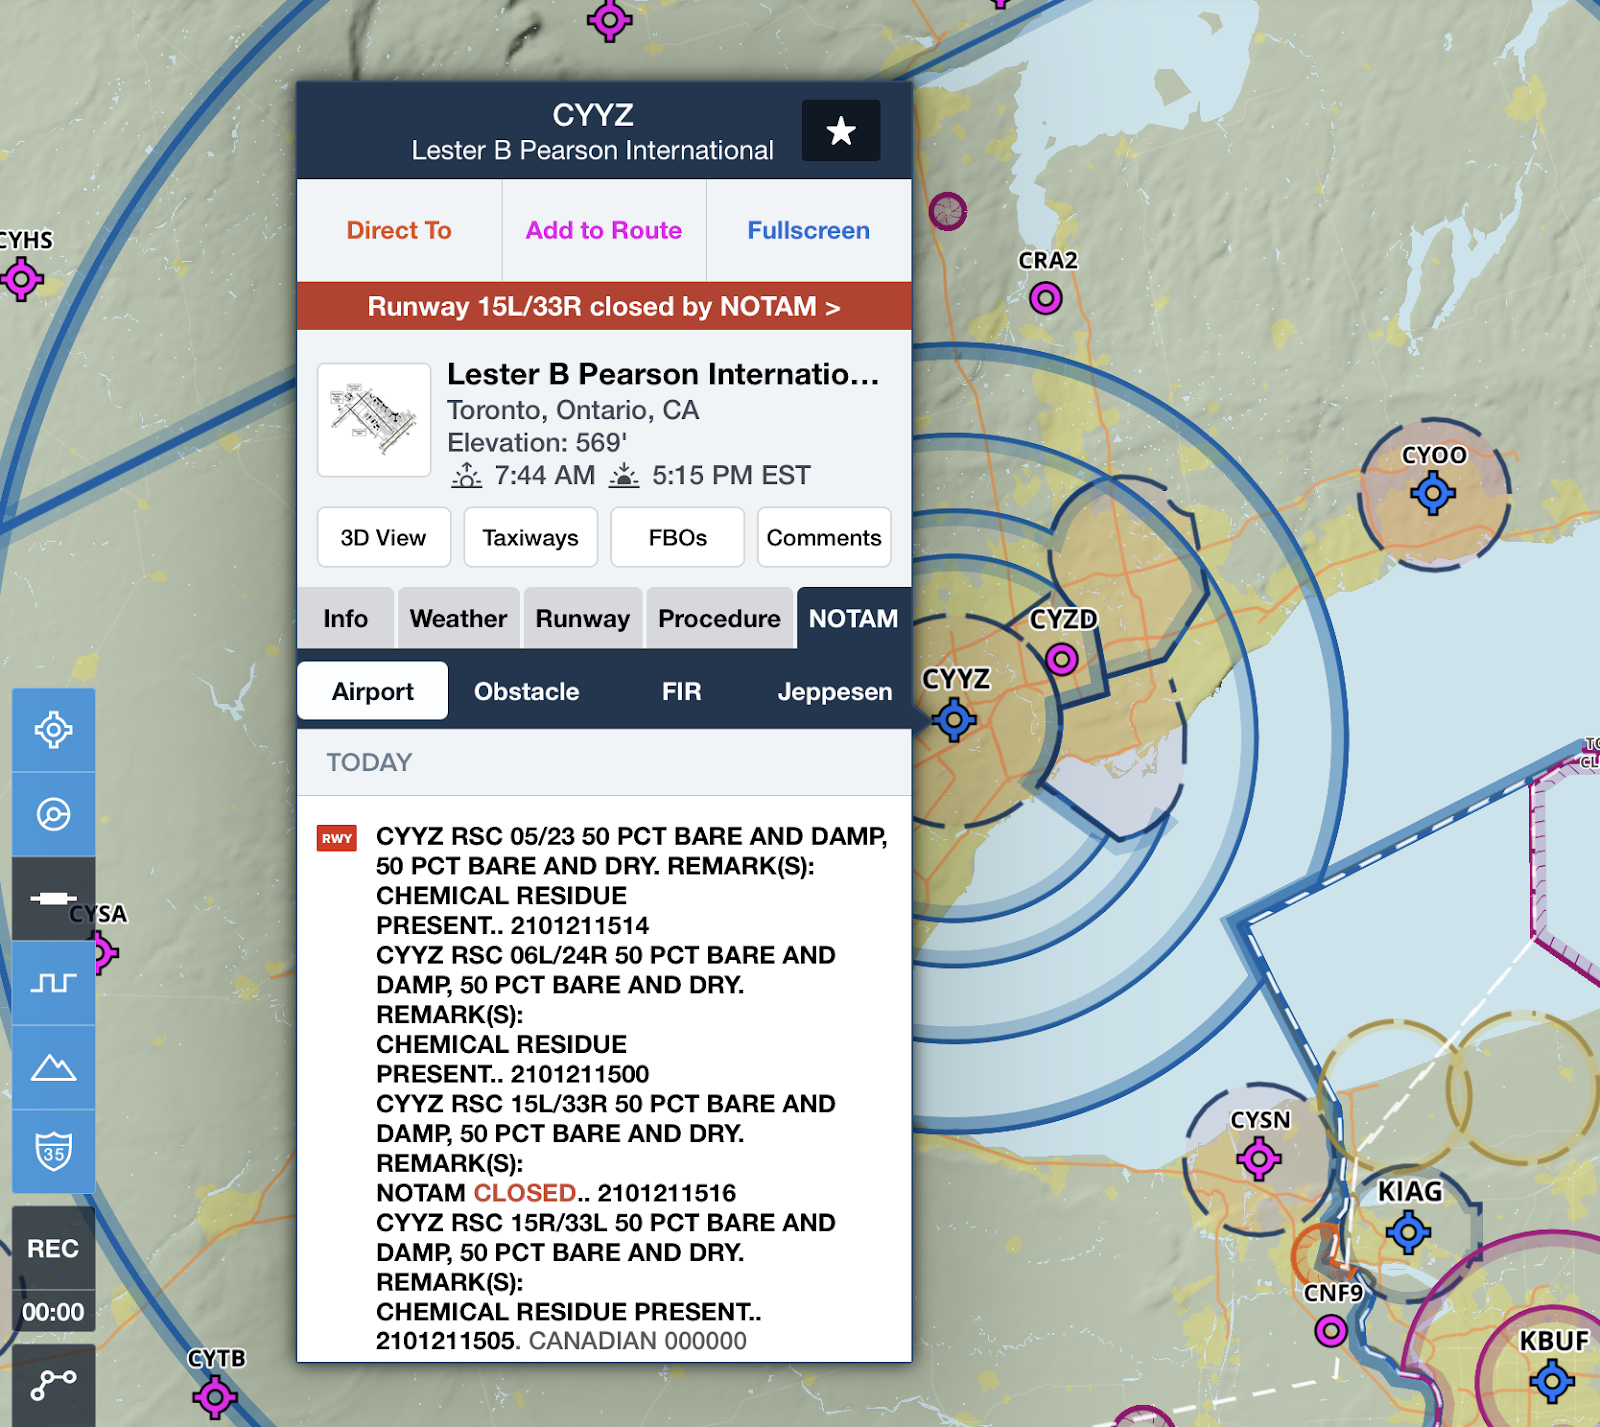Open airport details in Fullscreen
Viewport: 1600px width, 1427px height.
809,230
